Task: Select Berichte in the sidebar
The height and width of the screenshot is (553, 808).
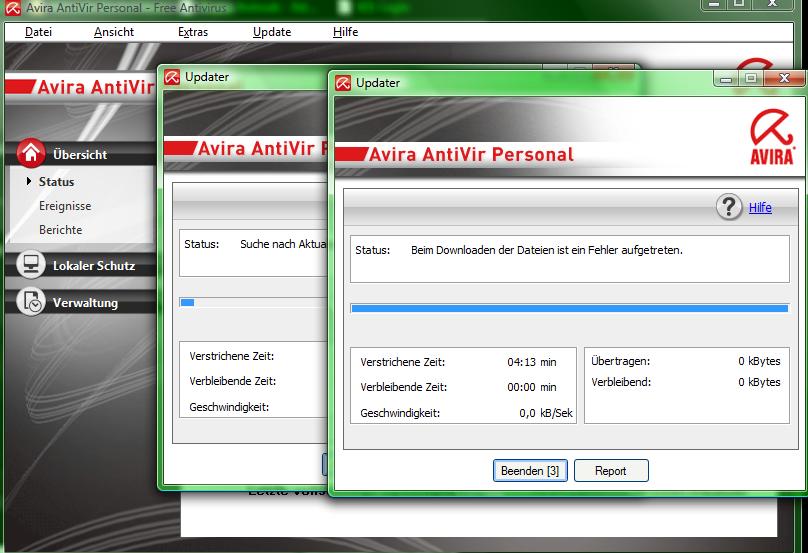Action: (x=60, y=229)
